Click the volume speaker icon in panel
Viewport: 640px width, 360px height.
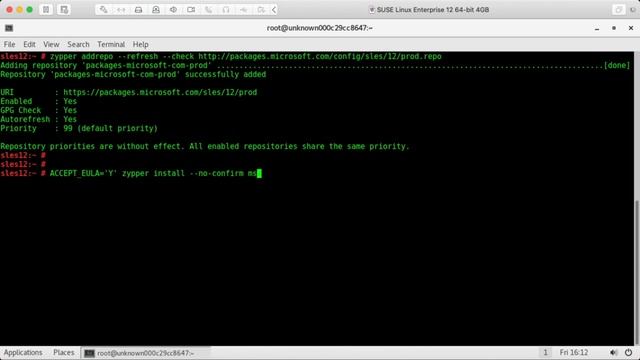[x=613, y=352]
